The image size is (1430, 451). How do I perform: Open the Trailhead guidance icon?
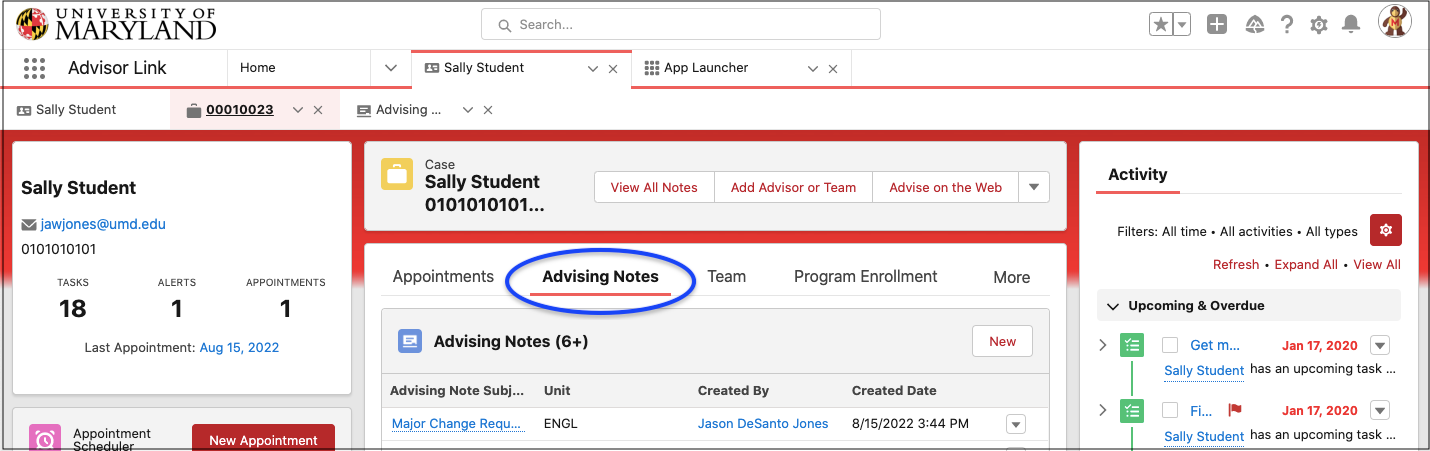1254,25
